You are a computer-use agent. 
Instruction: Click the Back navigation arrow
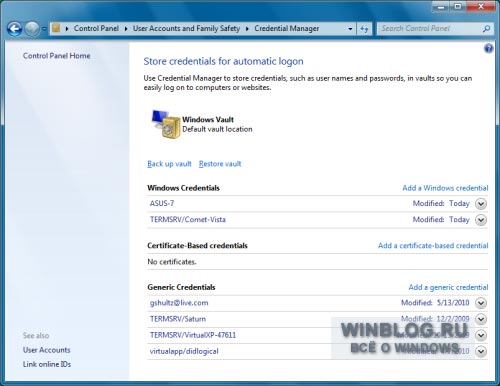tap(15, 29)
